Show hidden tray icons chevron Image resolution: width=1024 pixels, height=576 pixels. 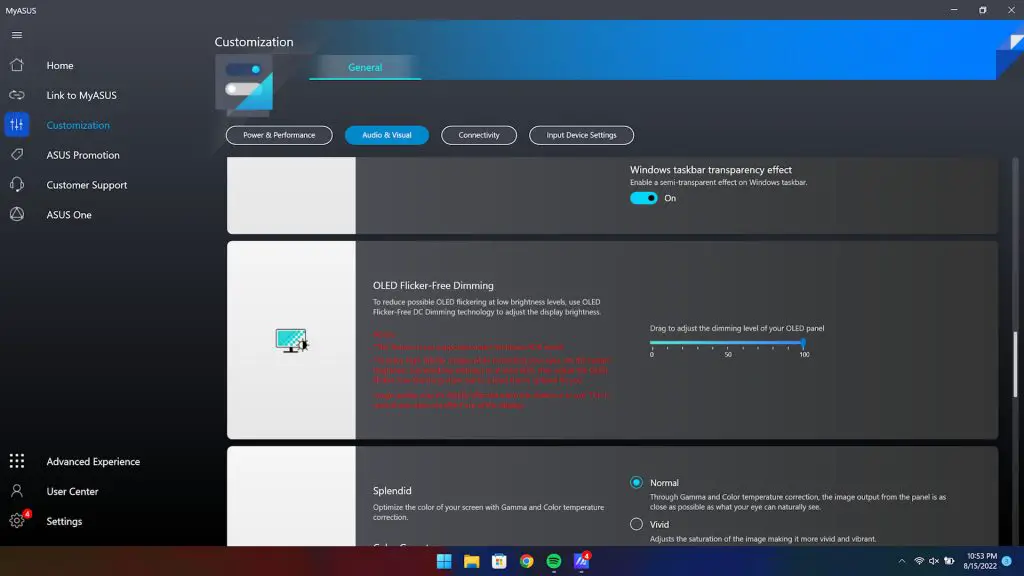(902, 561)
